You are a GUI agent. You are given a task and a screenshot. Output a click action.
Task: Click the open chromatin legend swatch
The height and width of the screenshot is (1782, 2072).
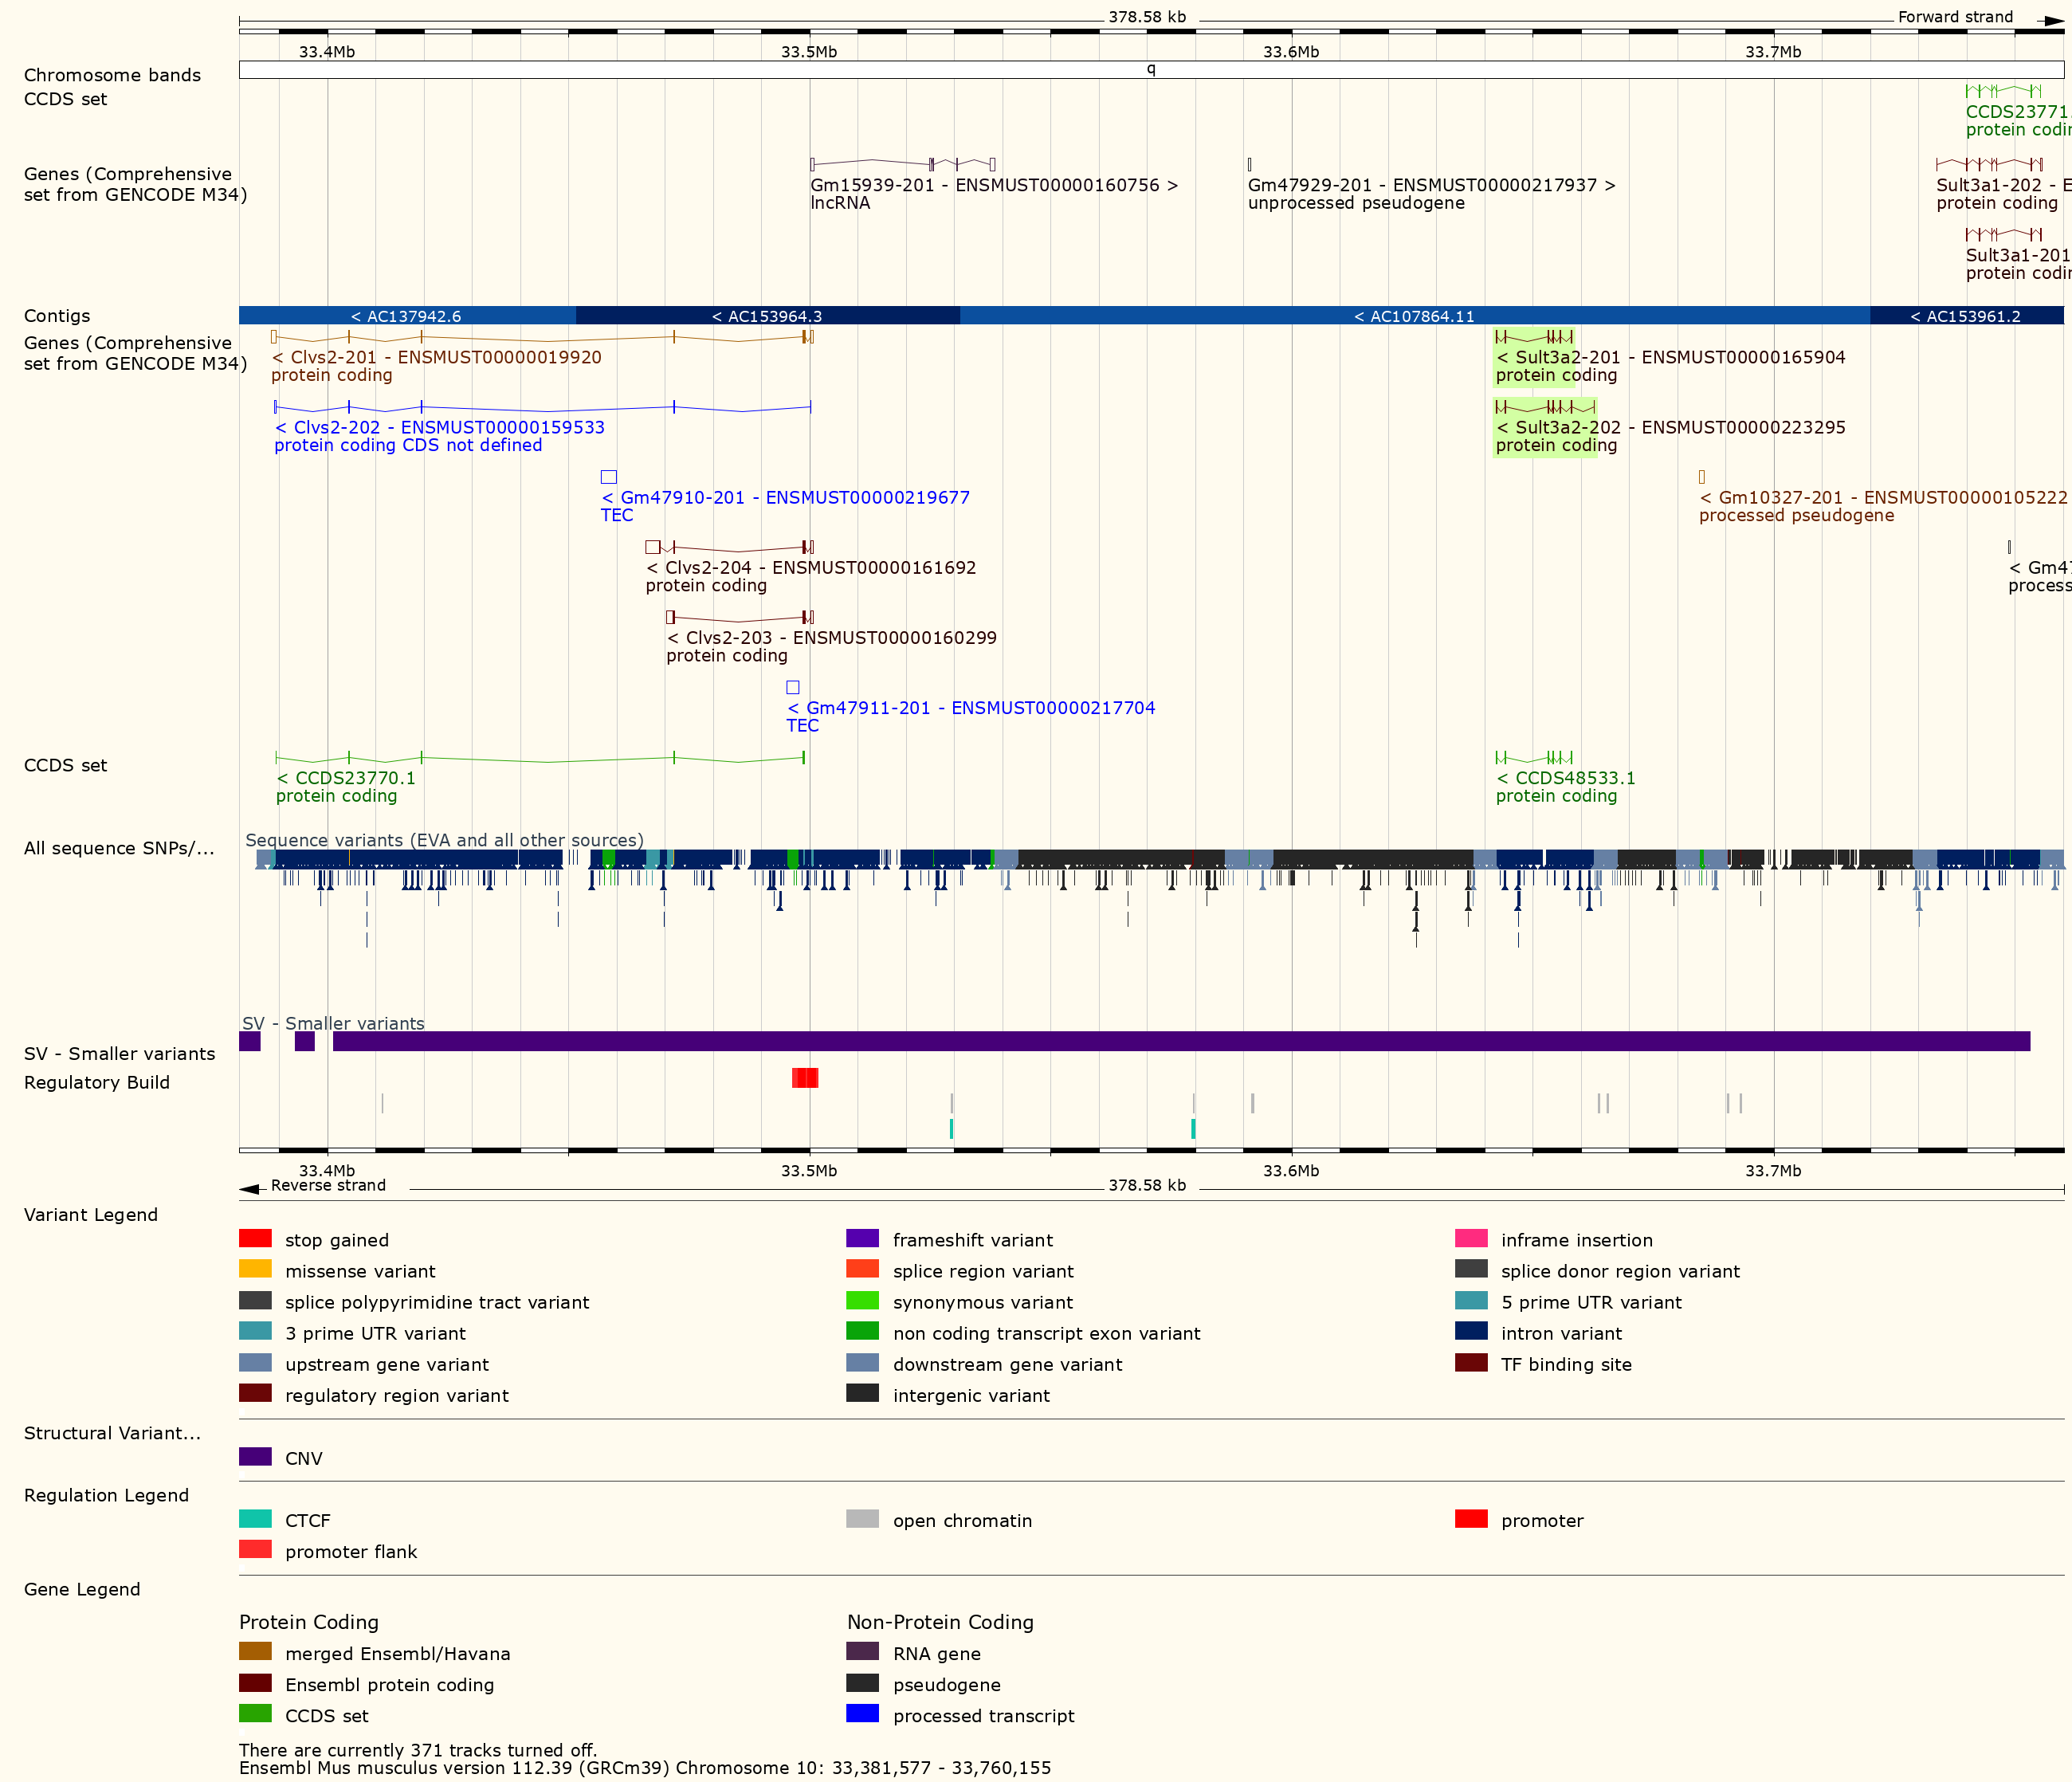862,1519
